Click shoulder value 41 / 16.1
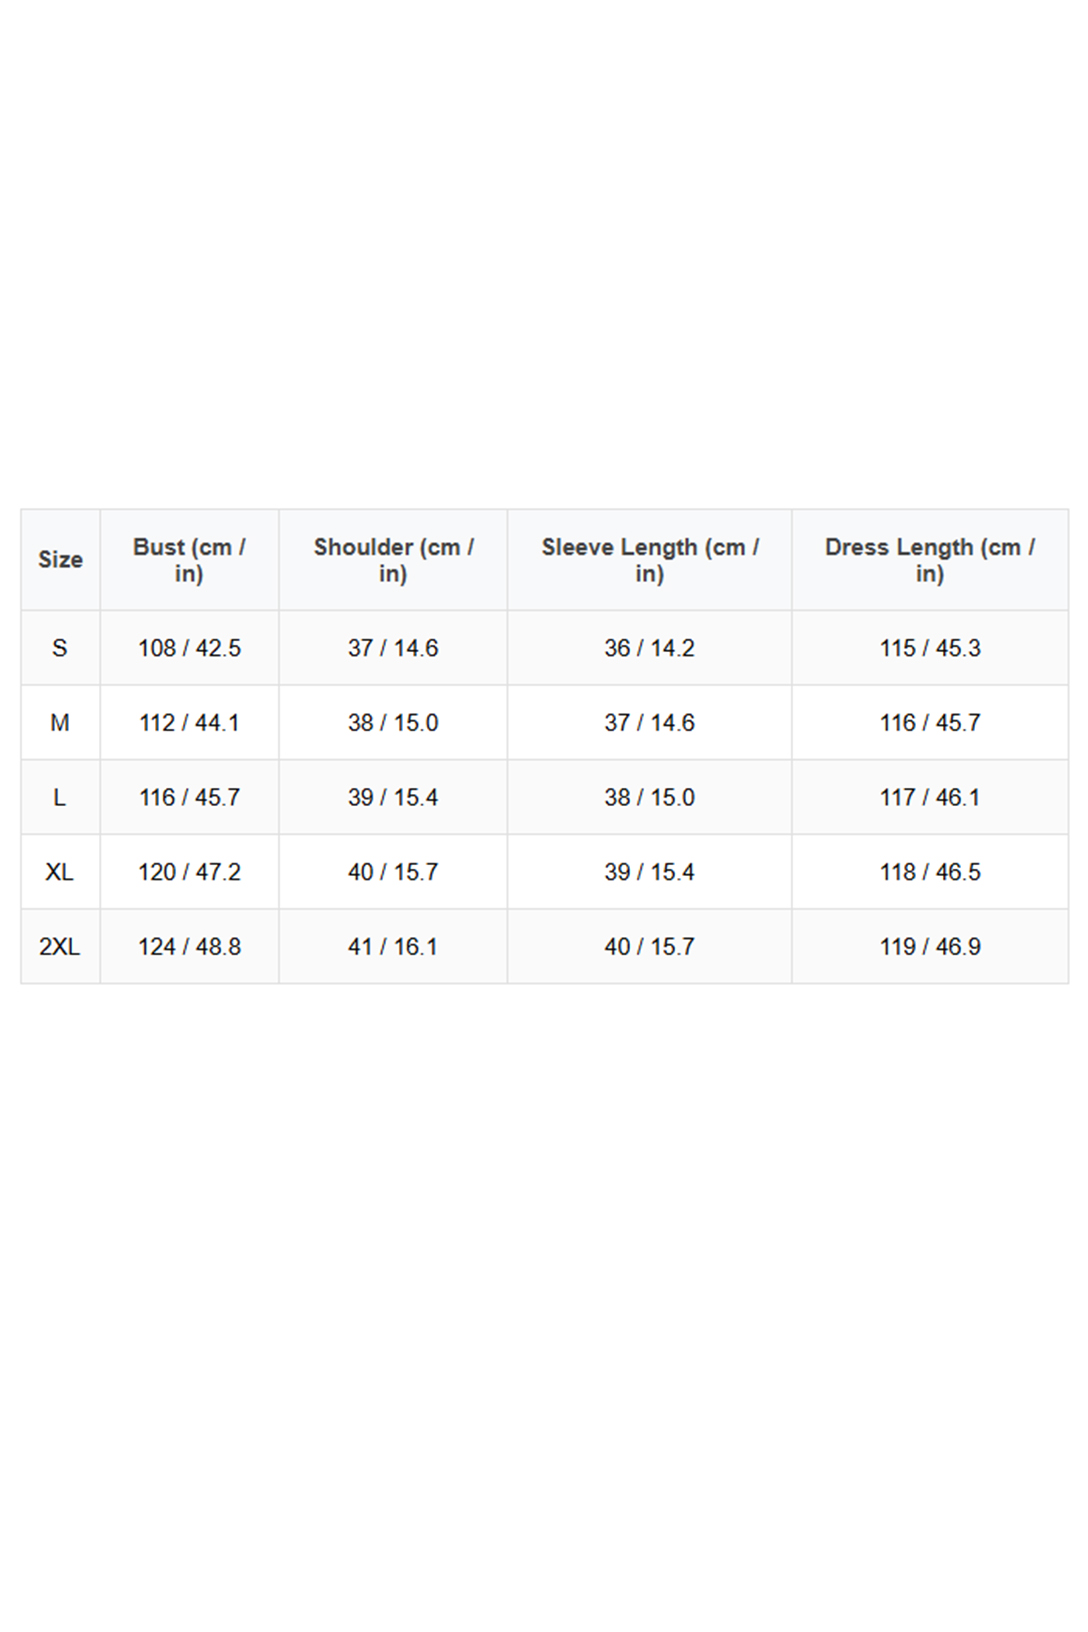 [393, 947]
